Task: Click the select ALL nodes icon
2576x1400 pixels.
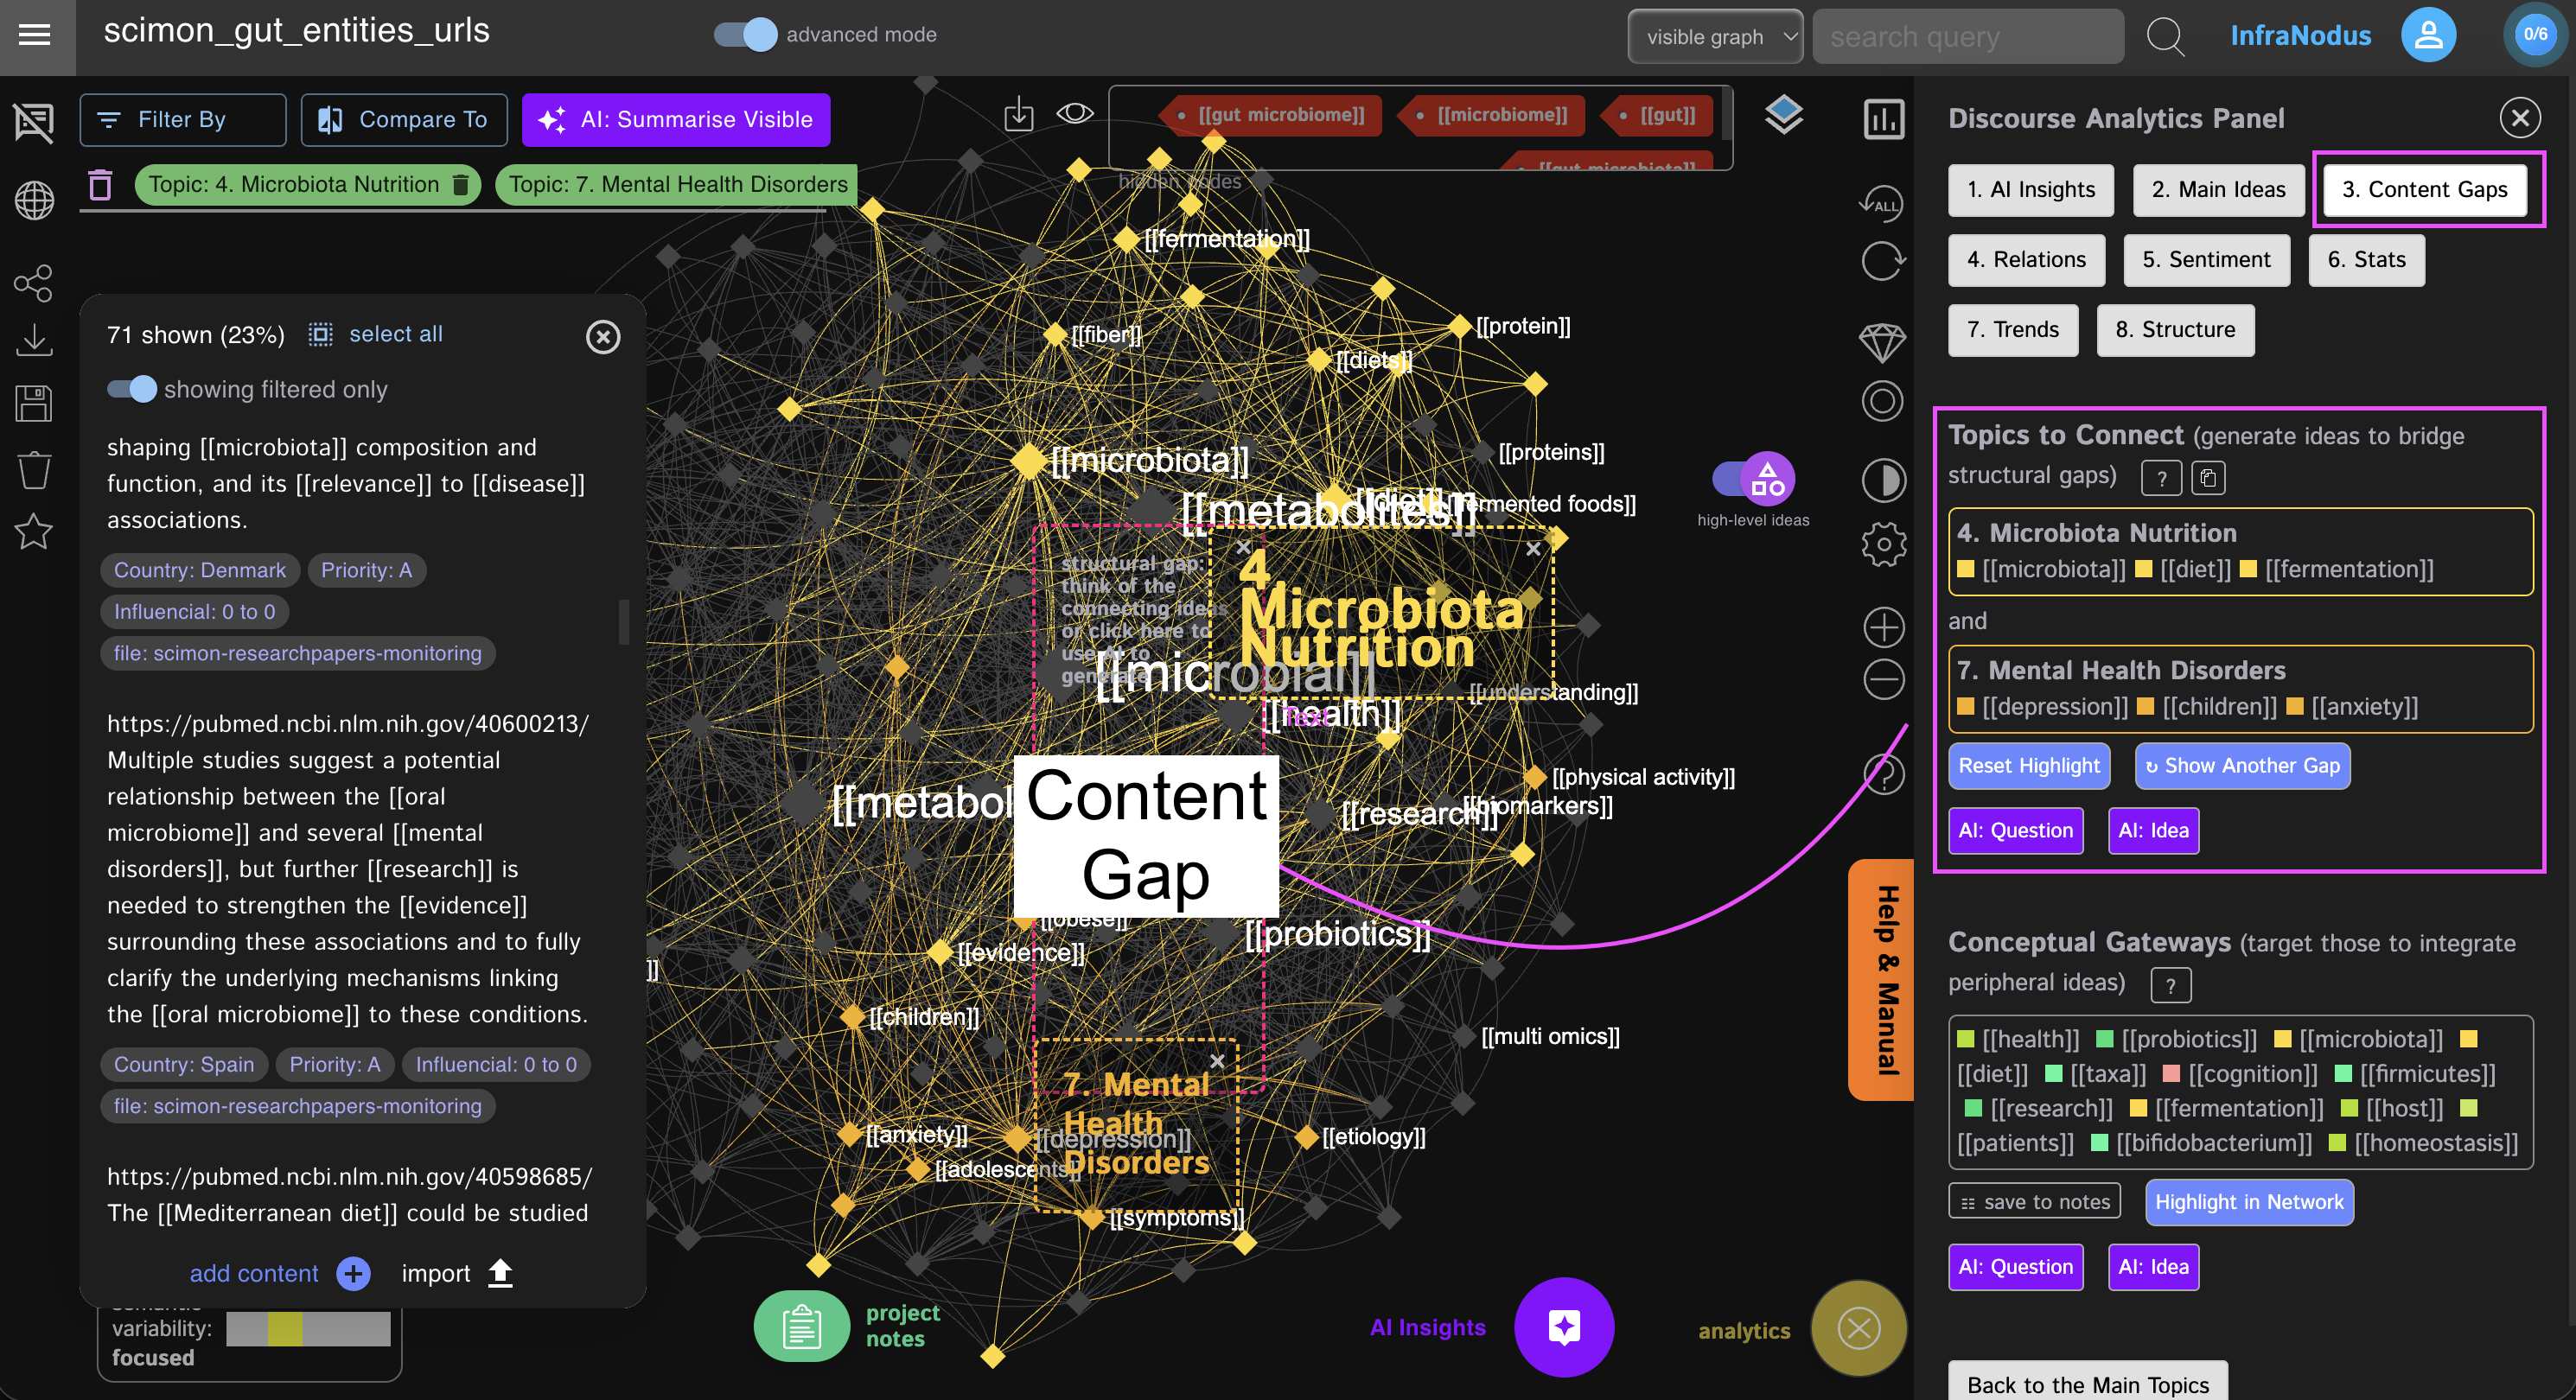Action: (1881, 203)
